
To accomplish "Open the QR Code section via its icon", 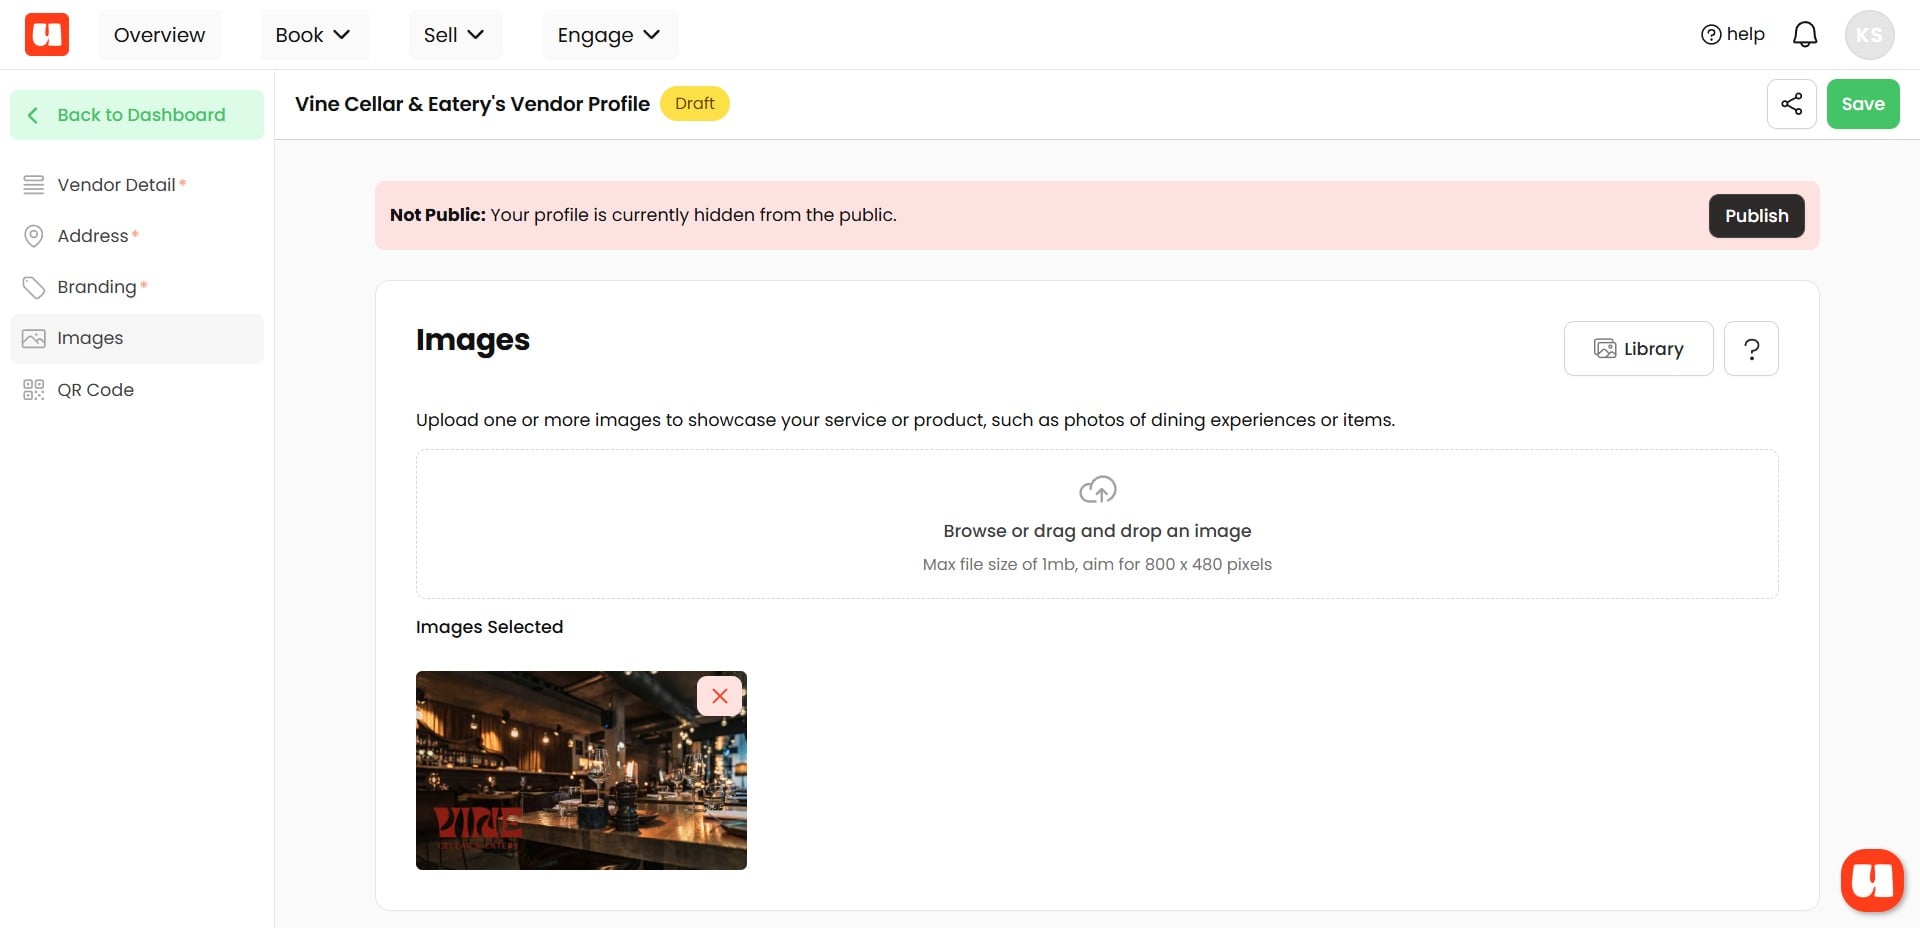I will point(33,389).
